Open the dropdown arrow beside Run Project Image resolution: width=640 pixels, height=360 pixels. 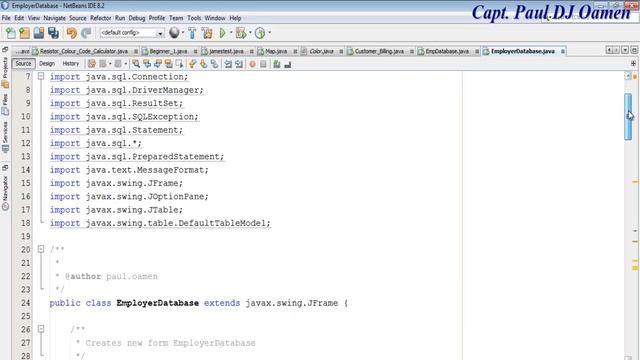(231, 33)
